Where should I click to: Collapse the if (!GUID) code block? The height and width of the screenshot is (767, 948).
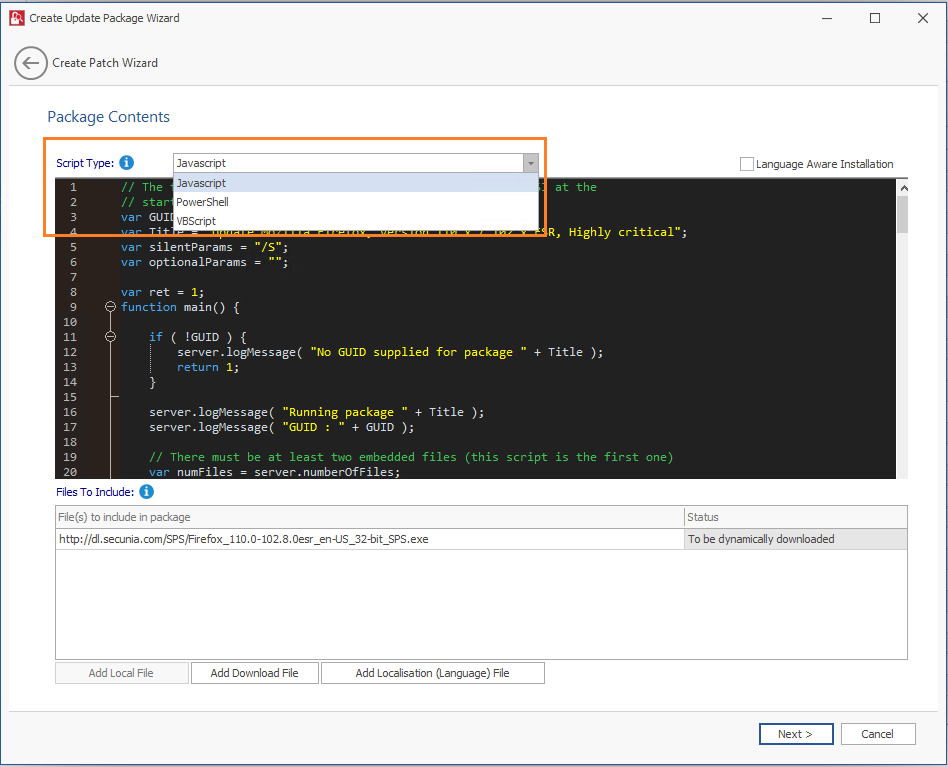click(110, 337)
